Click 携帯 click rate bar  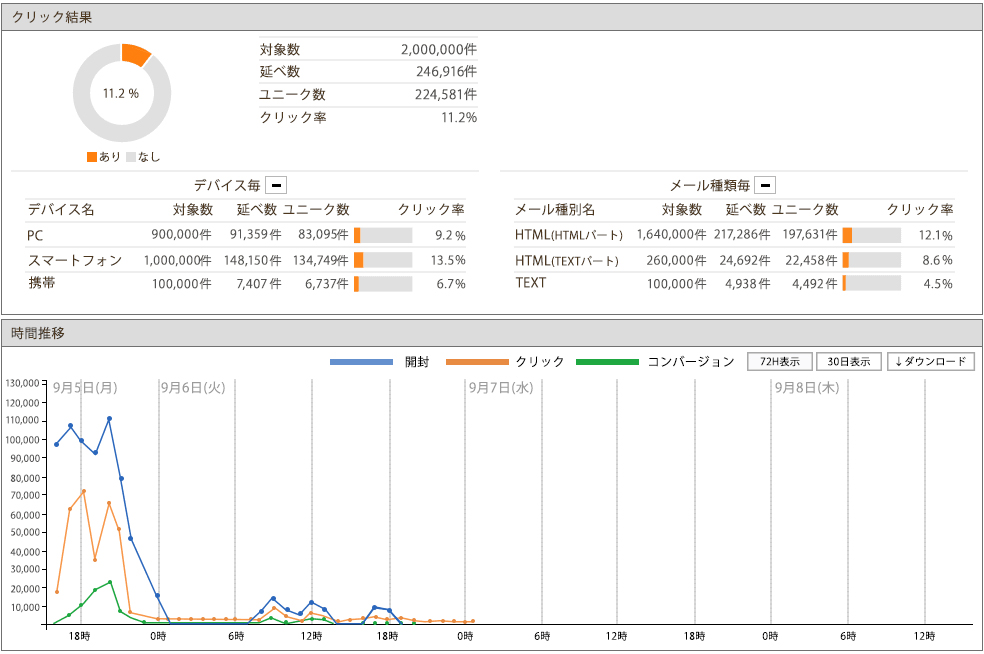click(383, 284)
